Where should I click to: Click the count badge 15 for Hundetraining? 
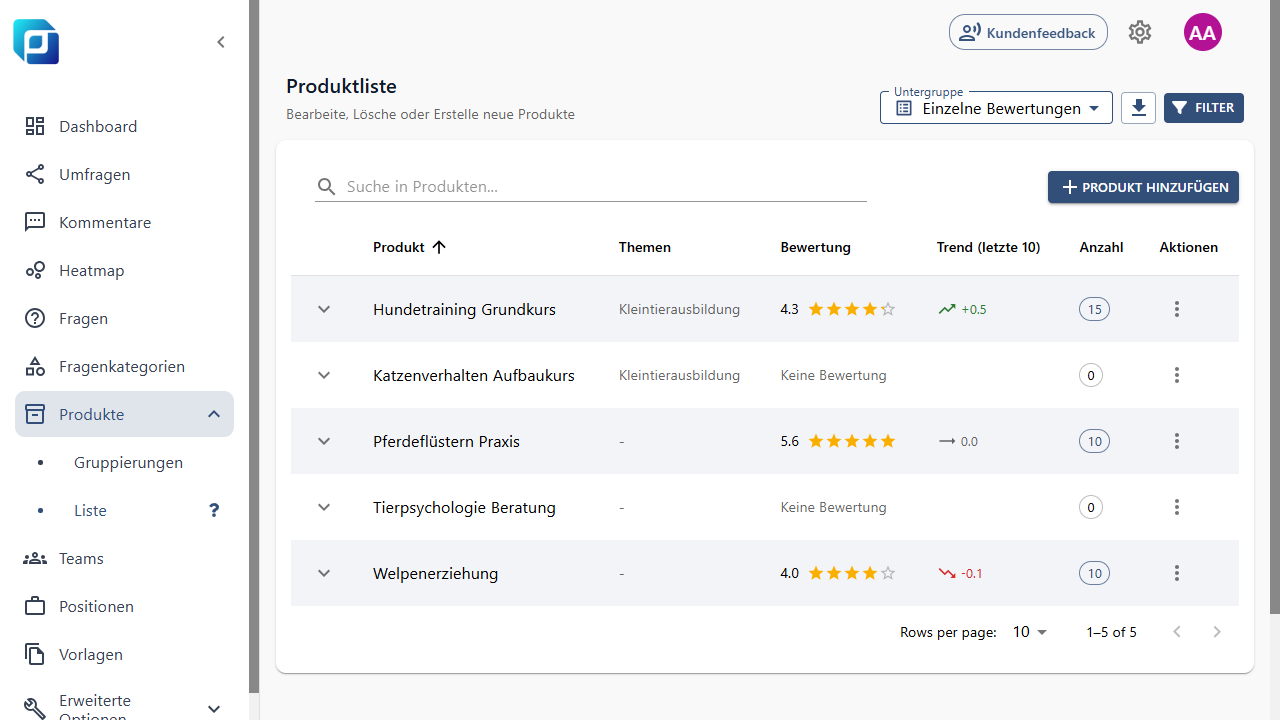tap(1094, 309)
